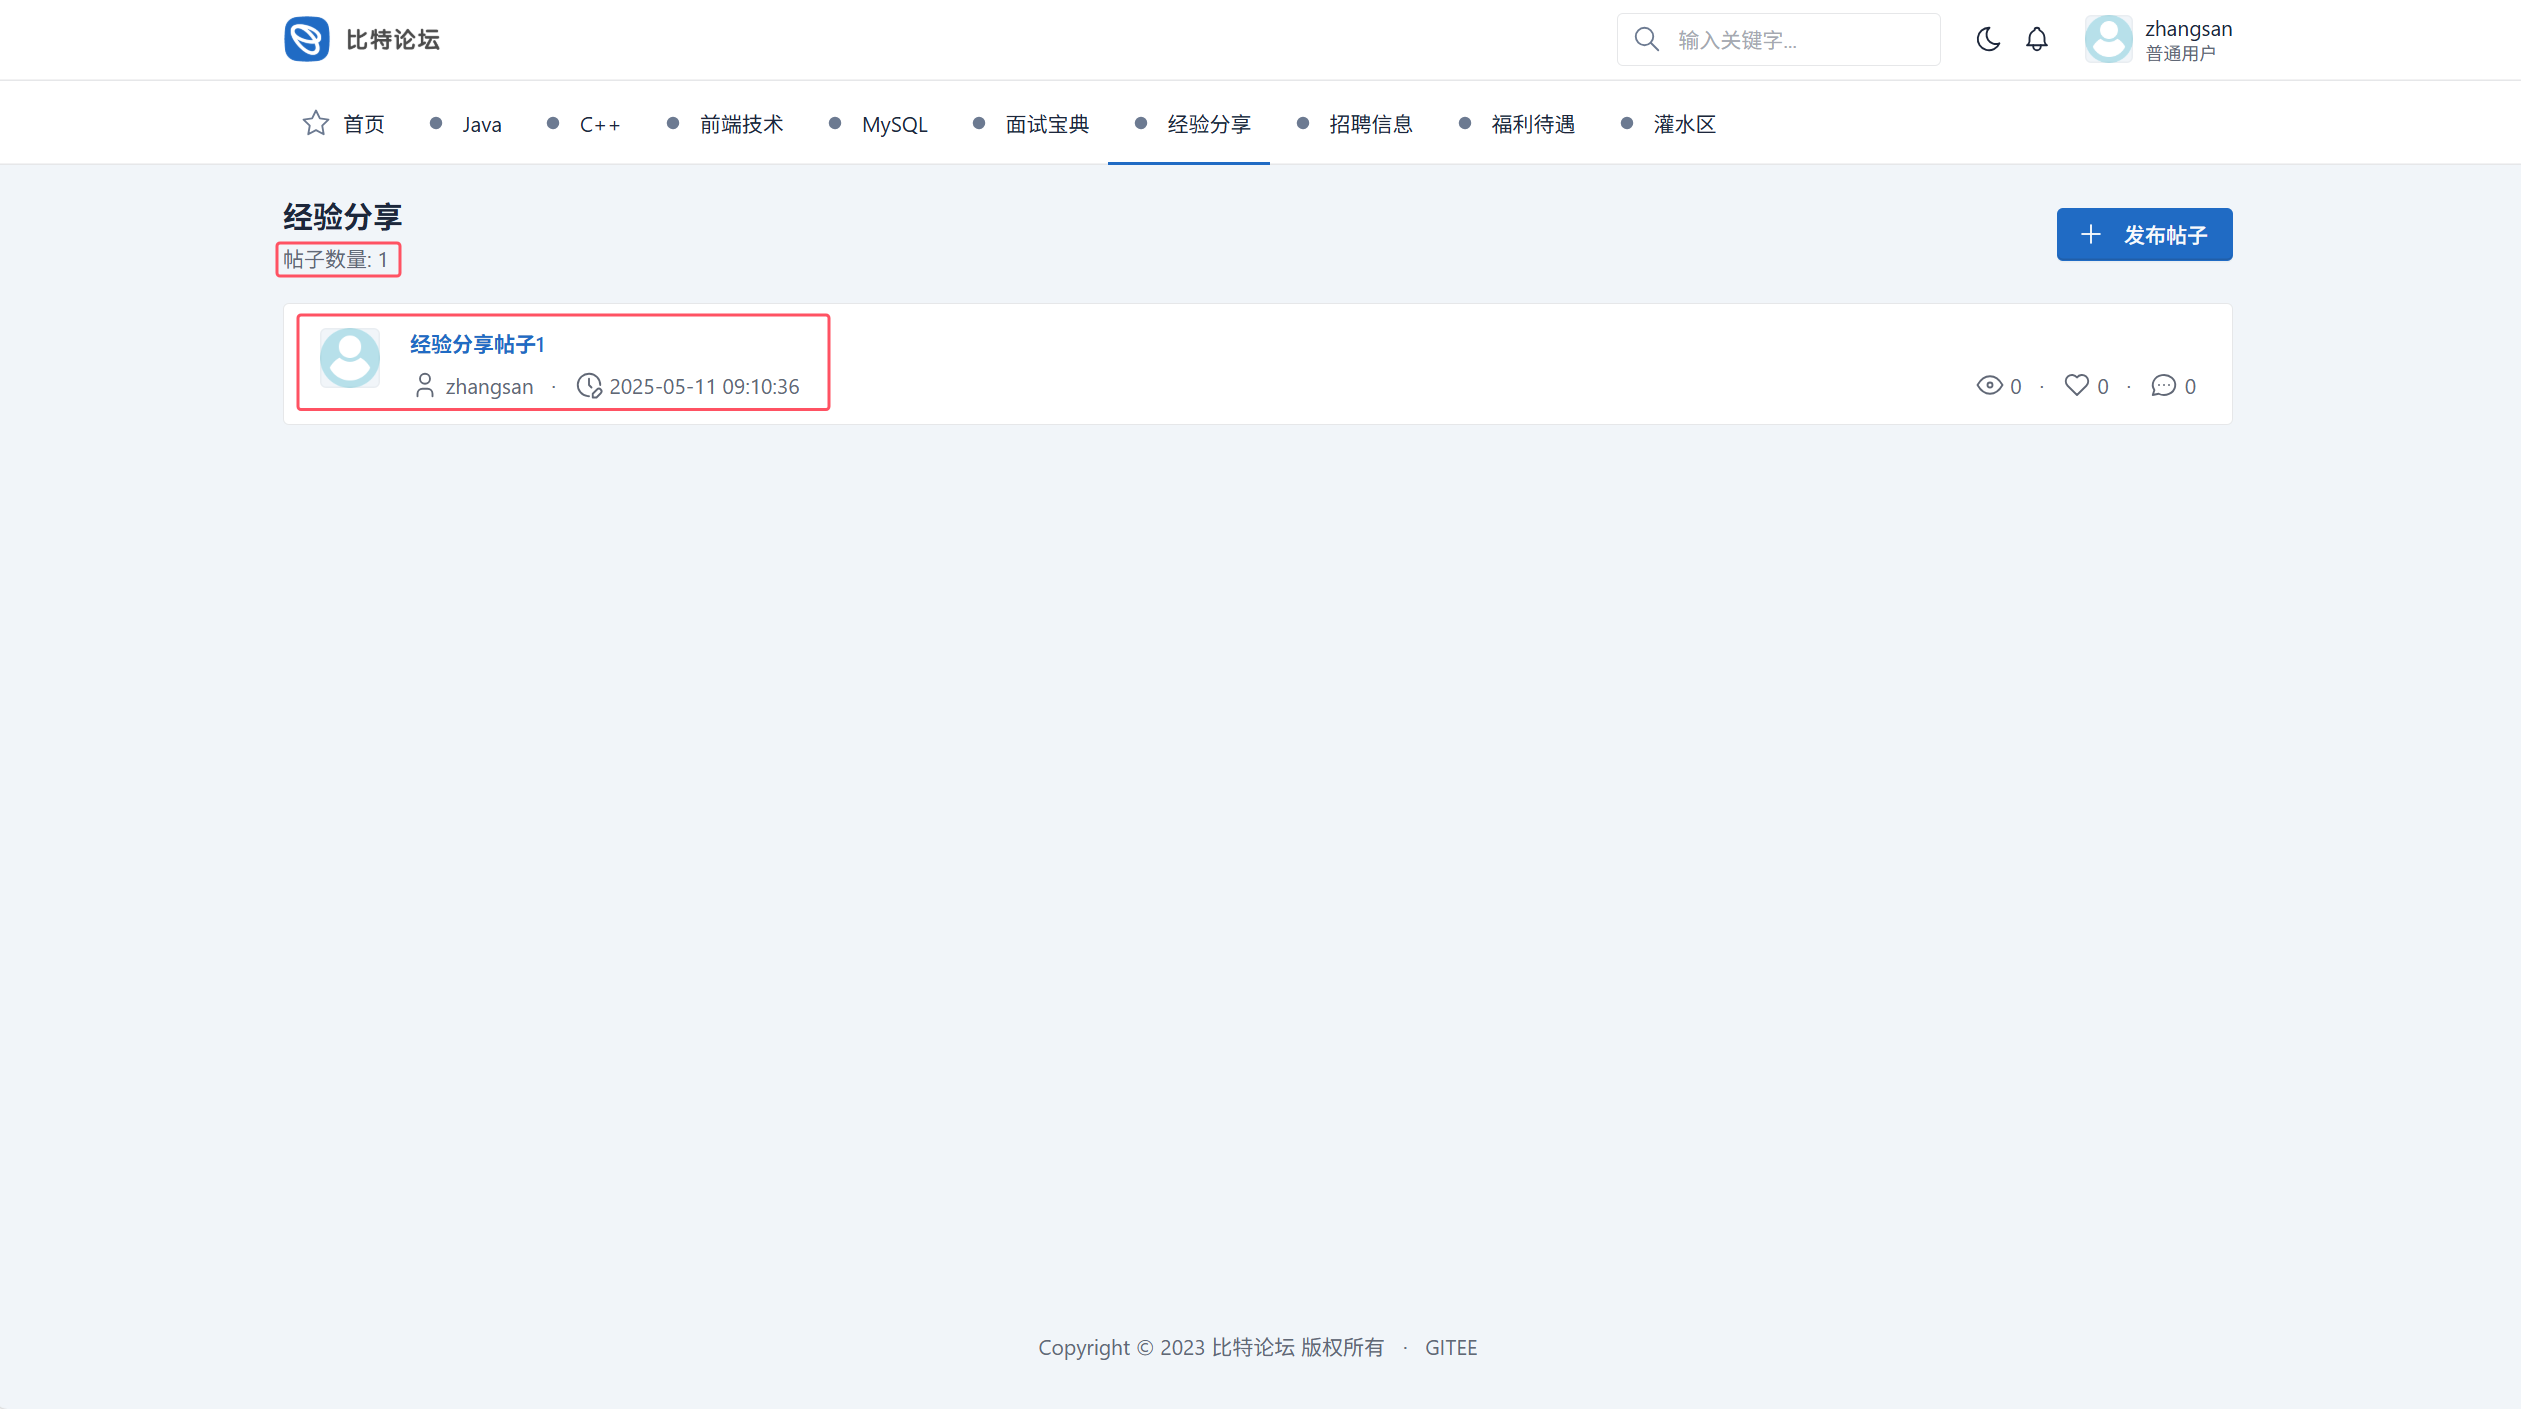The width and height of the screenshot is (2521, 1409).
Task: Click the post author's avatar thumbnail
Action: click(x=349, y=357)
